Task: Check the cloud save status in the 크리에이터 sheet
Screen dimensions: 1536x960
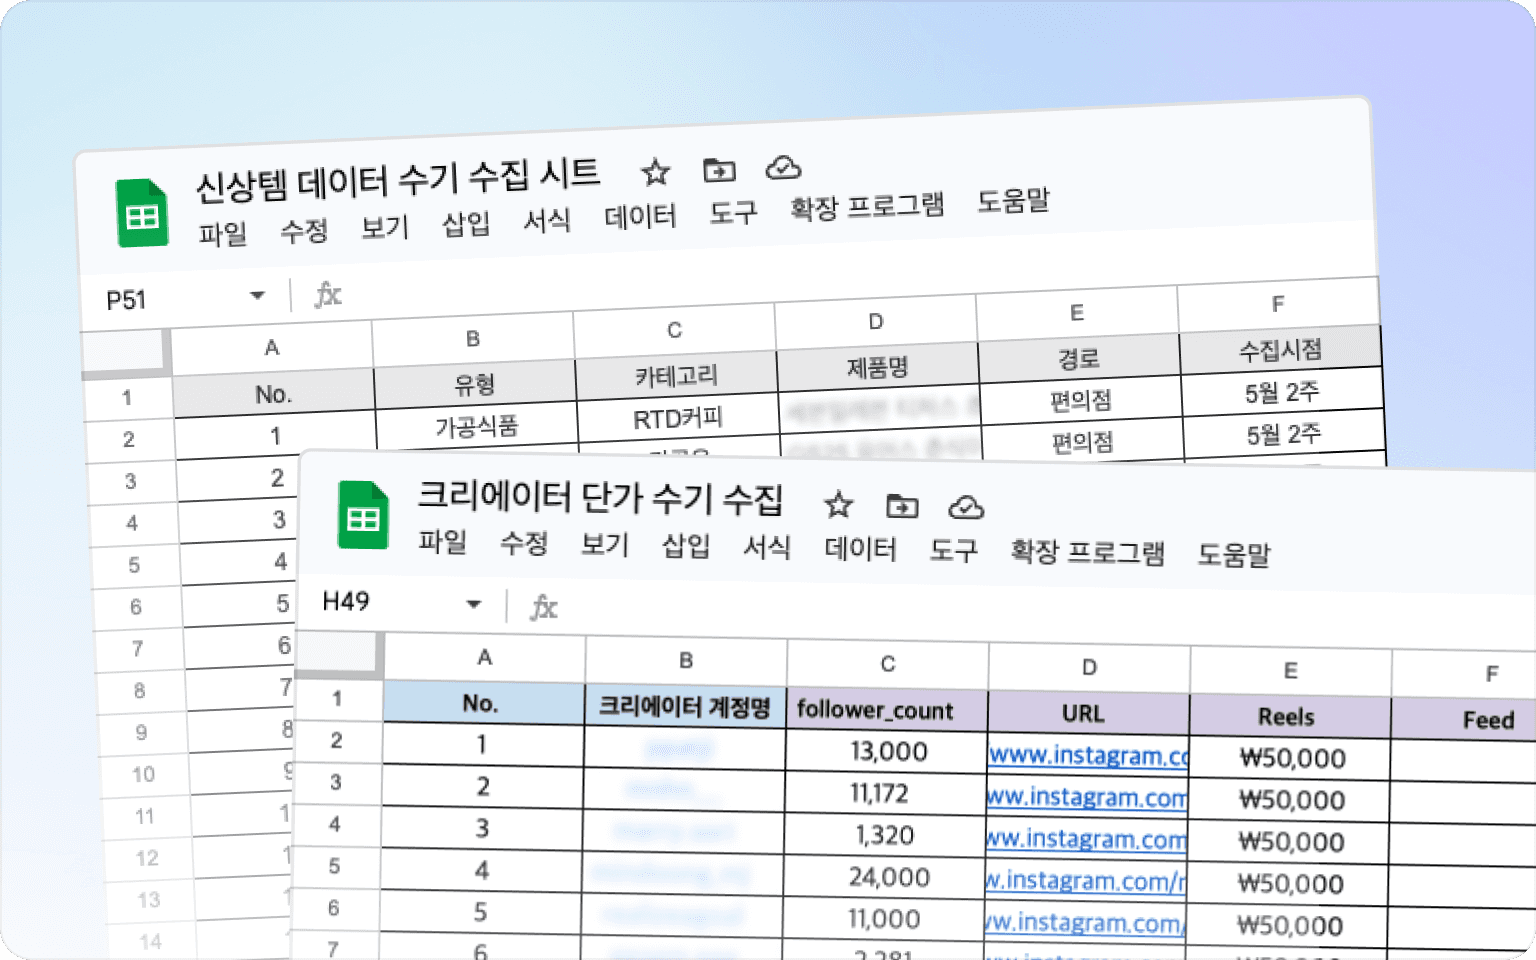Action: [966, 507]
